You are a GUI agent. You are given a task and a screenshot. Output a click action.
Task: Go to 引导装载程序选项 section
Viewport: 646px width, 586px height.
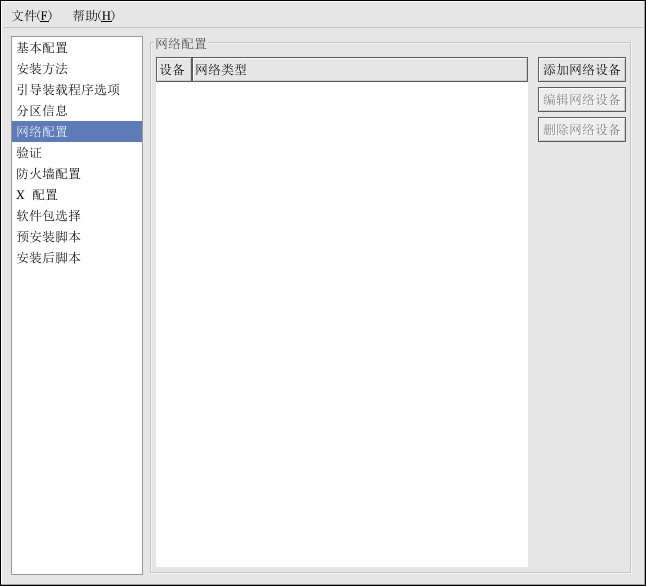[68, 90]
